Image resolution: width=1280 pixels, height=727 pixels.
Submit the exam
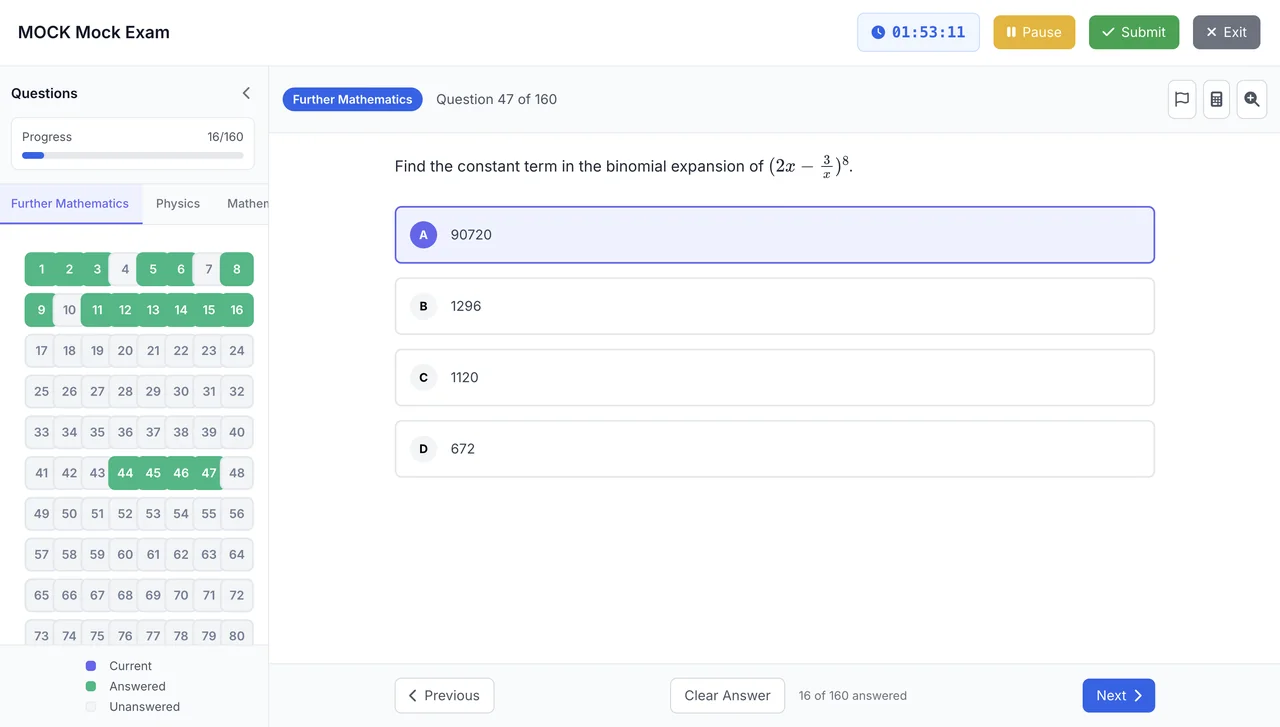(x=1133, y=32)
